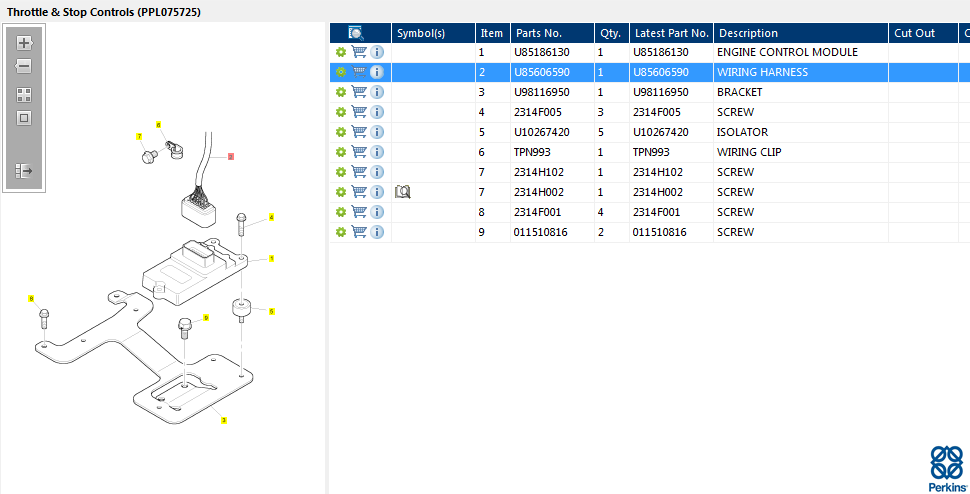Screen dimensions: 970x494
Task: Add WIRING CLIP TPN993 to cart
Action: point(359,151)
